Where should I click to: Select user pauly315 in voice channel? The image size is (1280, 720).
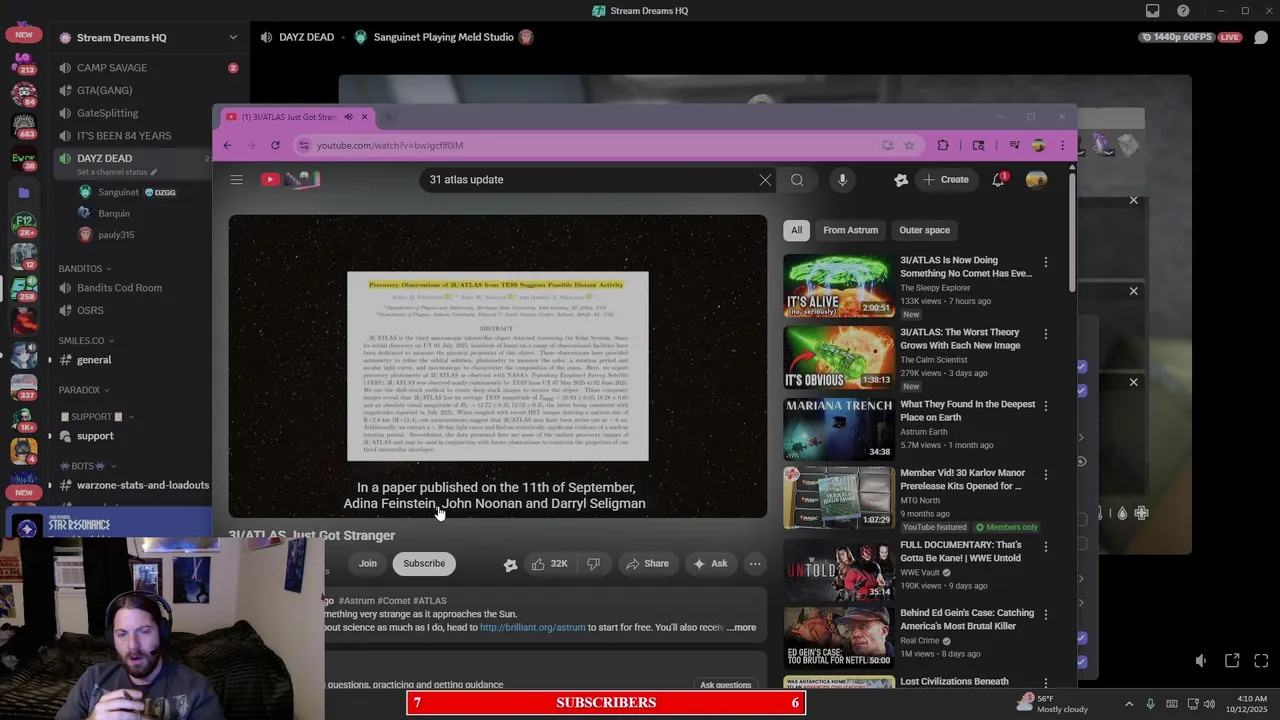(x=116, y=235)
